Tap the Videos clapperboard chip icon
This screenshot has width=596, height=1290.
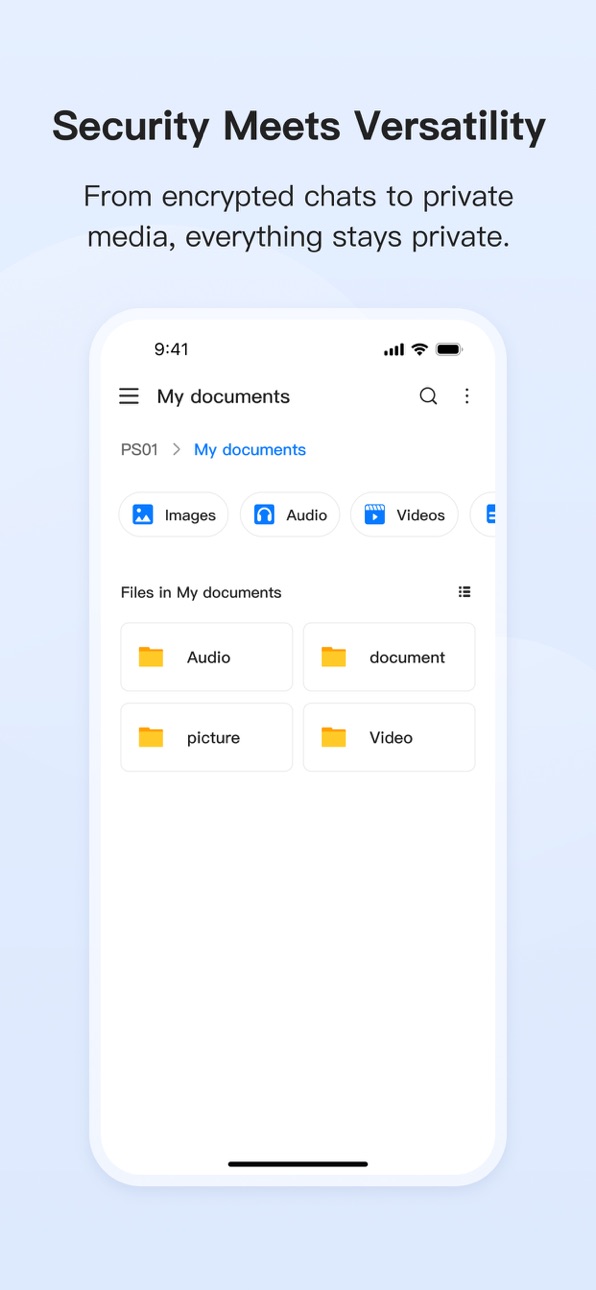374,515
